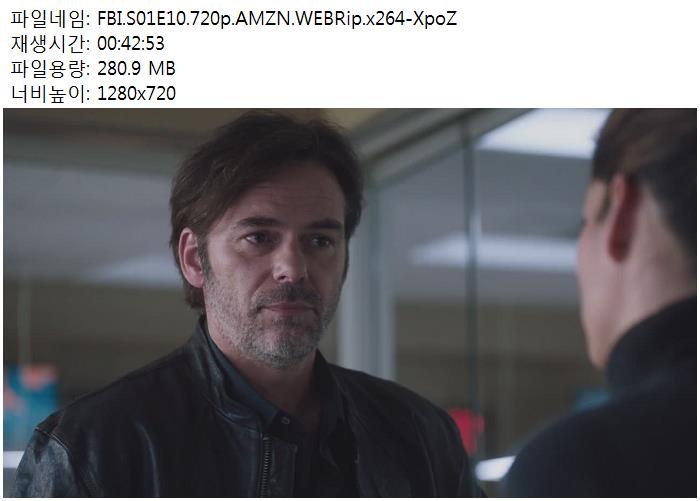Click the blurred teal poster on the left
The height and width of the screenshot is (501, 700).
(x=29, y=404)
